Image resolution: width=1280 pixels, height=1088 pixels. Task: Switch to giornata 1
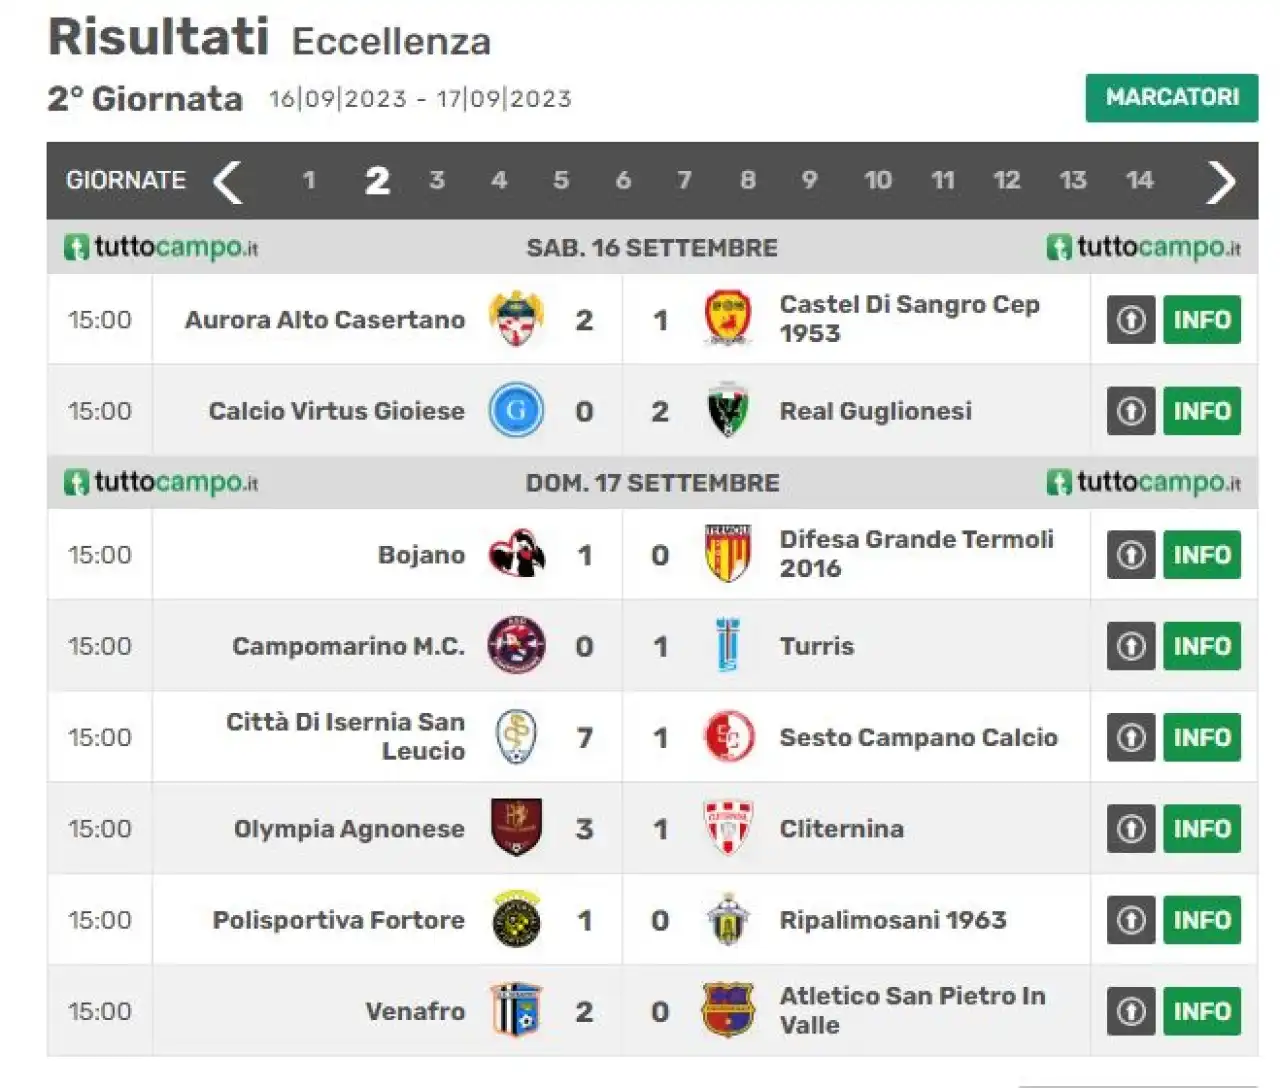[309, 180]
